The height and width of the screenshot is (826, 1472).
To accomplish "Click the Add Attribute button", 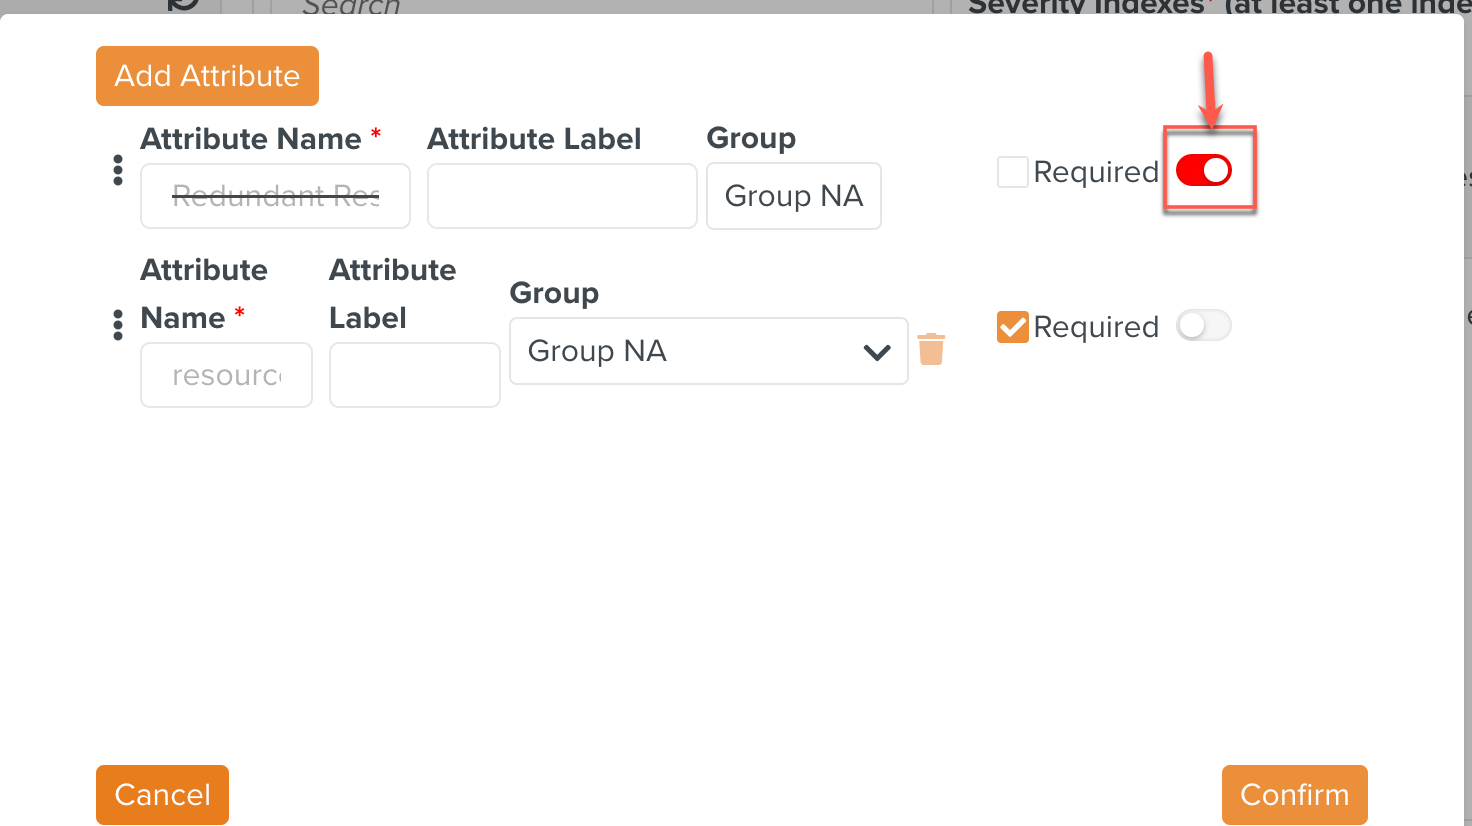I will click(207, 76).
